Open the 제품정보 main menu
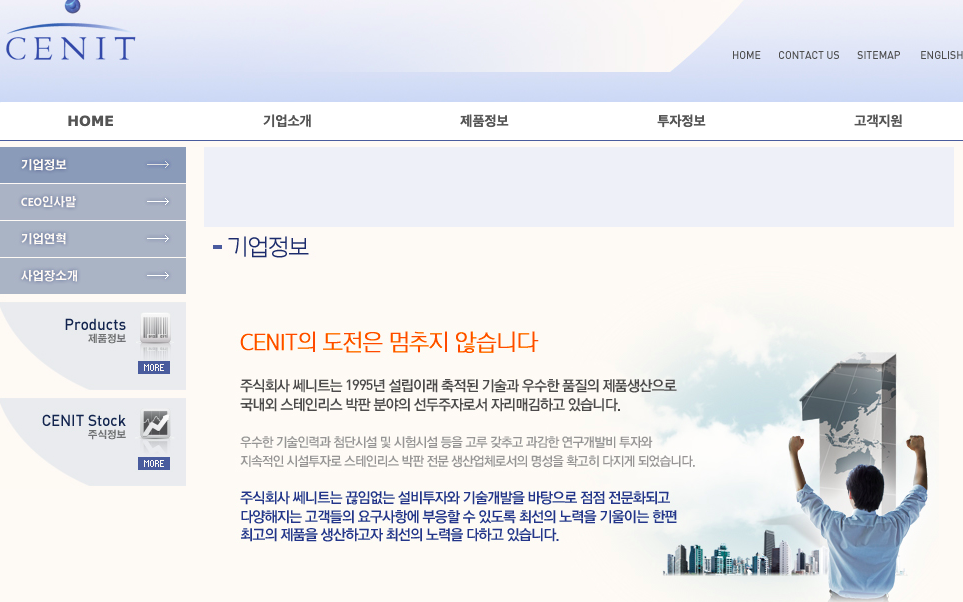Image resolution: width=963 pixels, height=602 pixels. click(484, 121)
